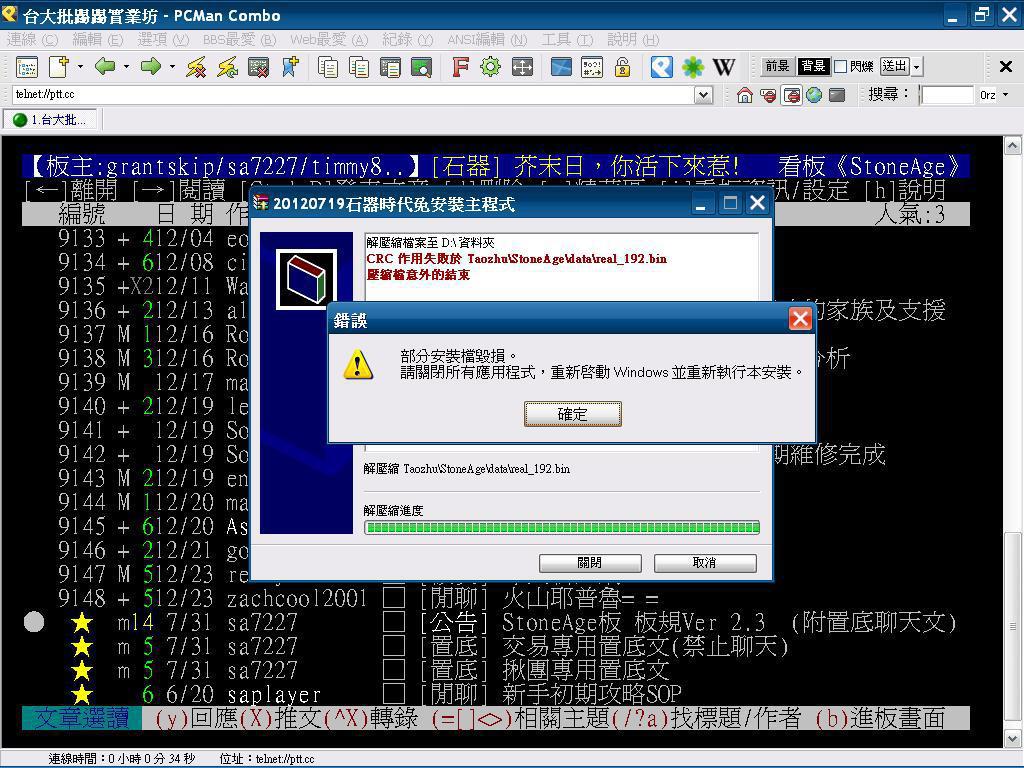
Task: Click the plain copy pages icon
Action: click(x=328, y=67)
